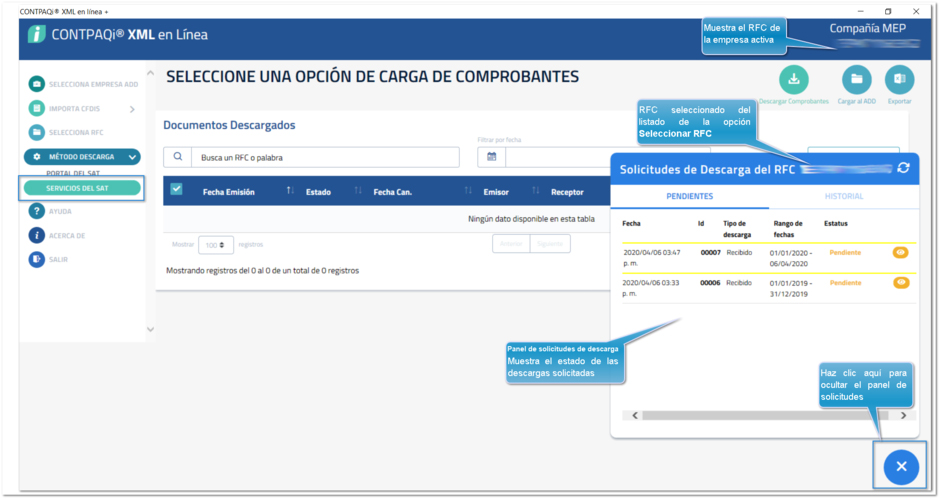View details of request 00007
Image resolution: width=940 pixels, height=499 pixels.
(900, 252)
